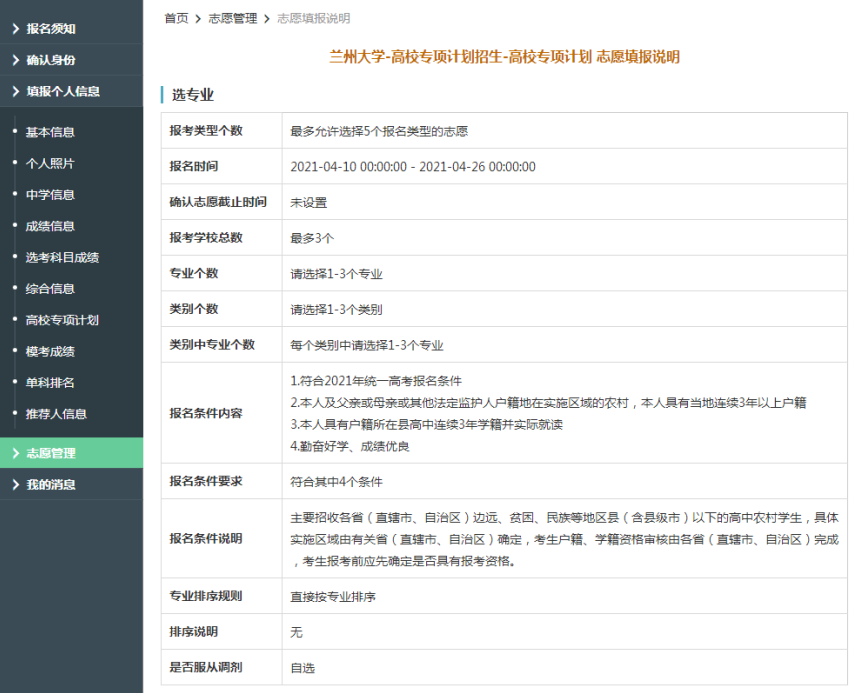The image size is (858, 693).
Task: Click the 志愿管理 breadcrumb link
Action: tap(232, 19)
